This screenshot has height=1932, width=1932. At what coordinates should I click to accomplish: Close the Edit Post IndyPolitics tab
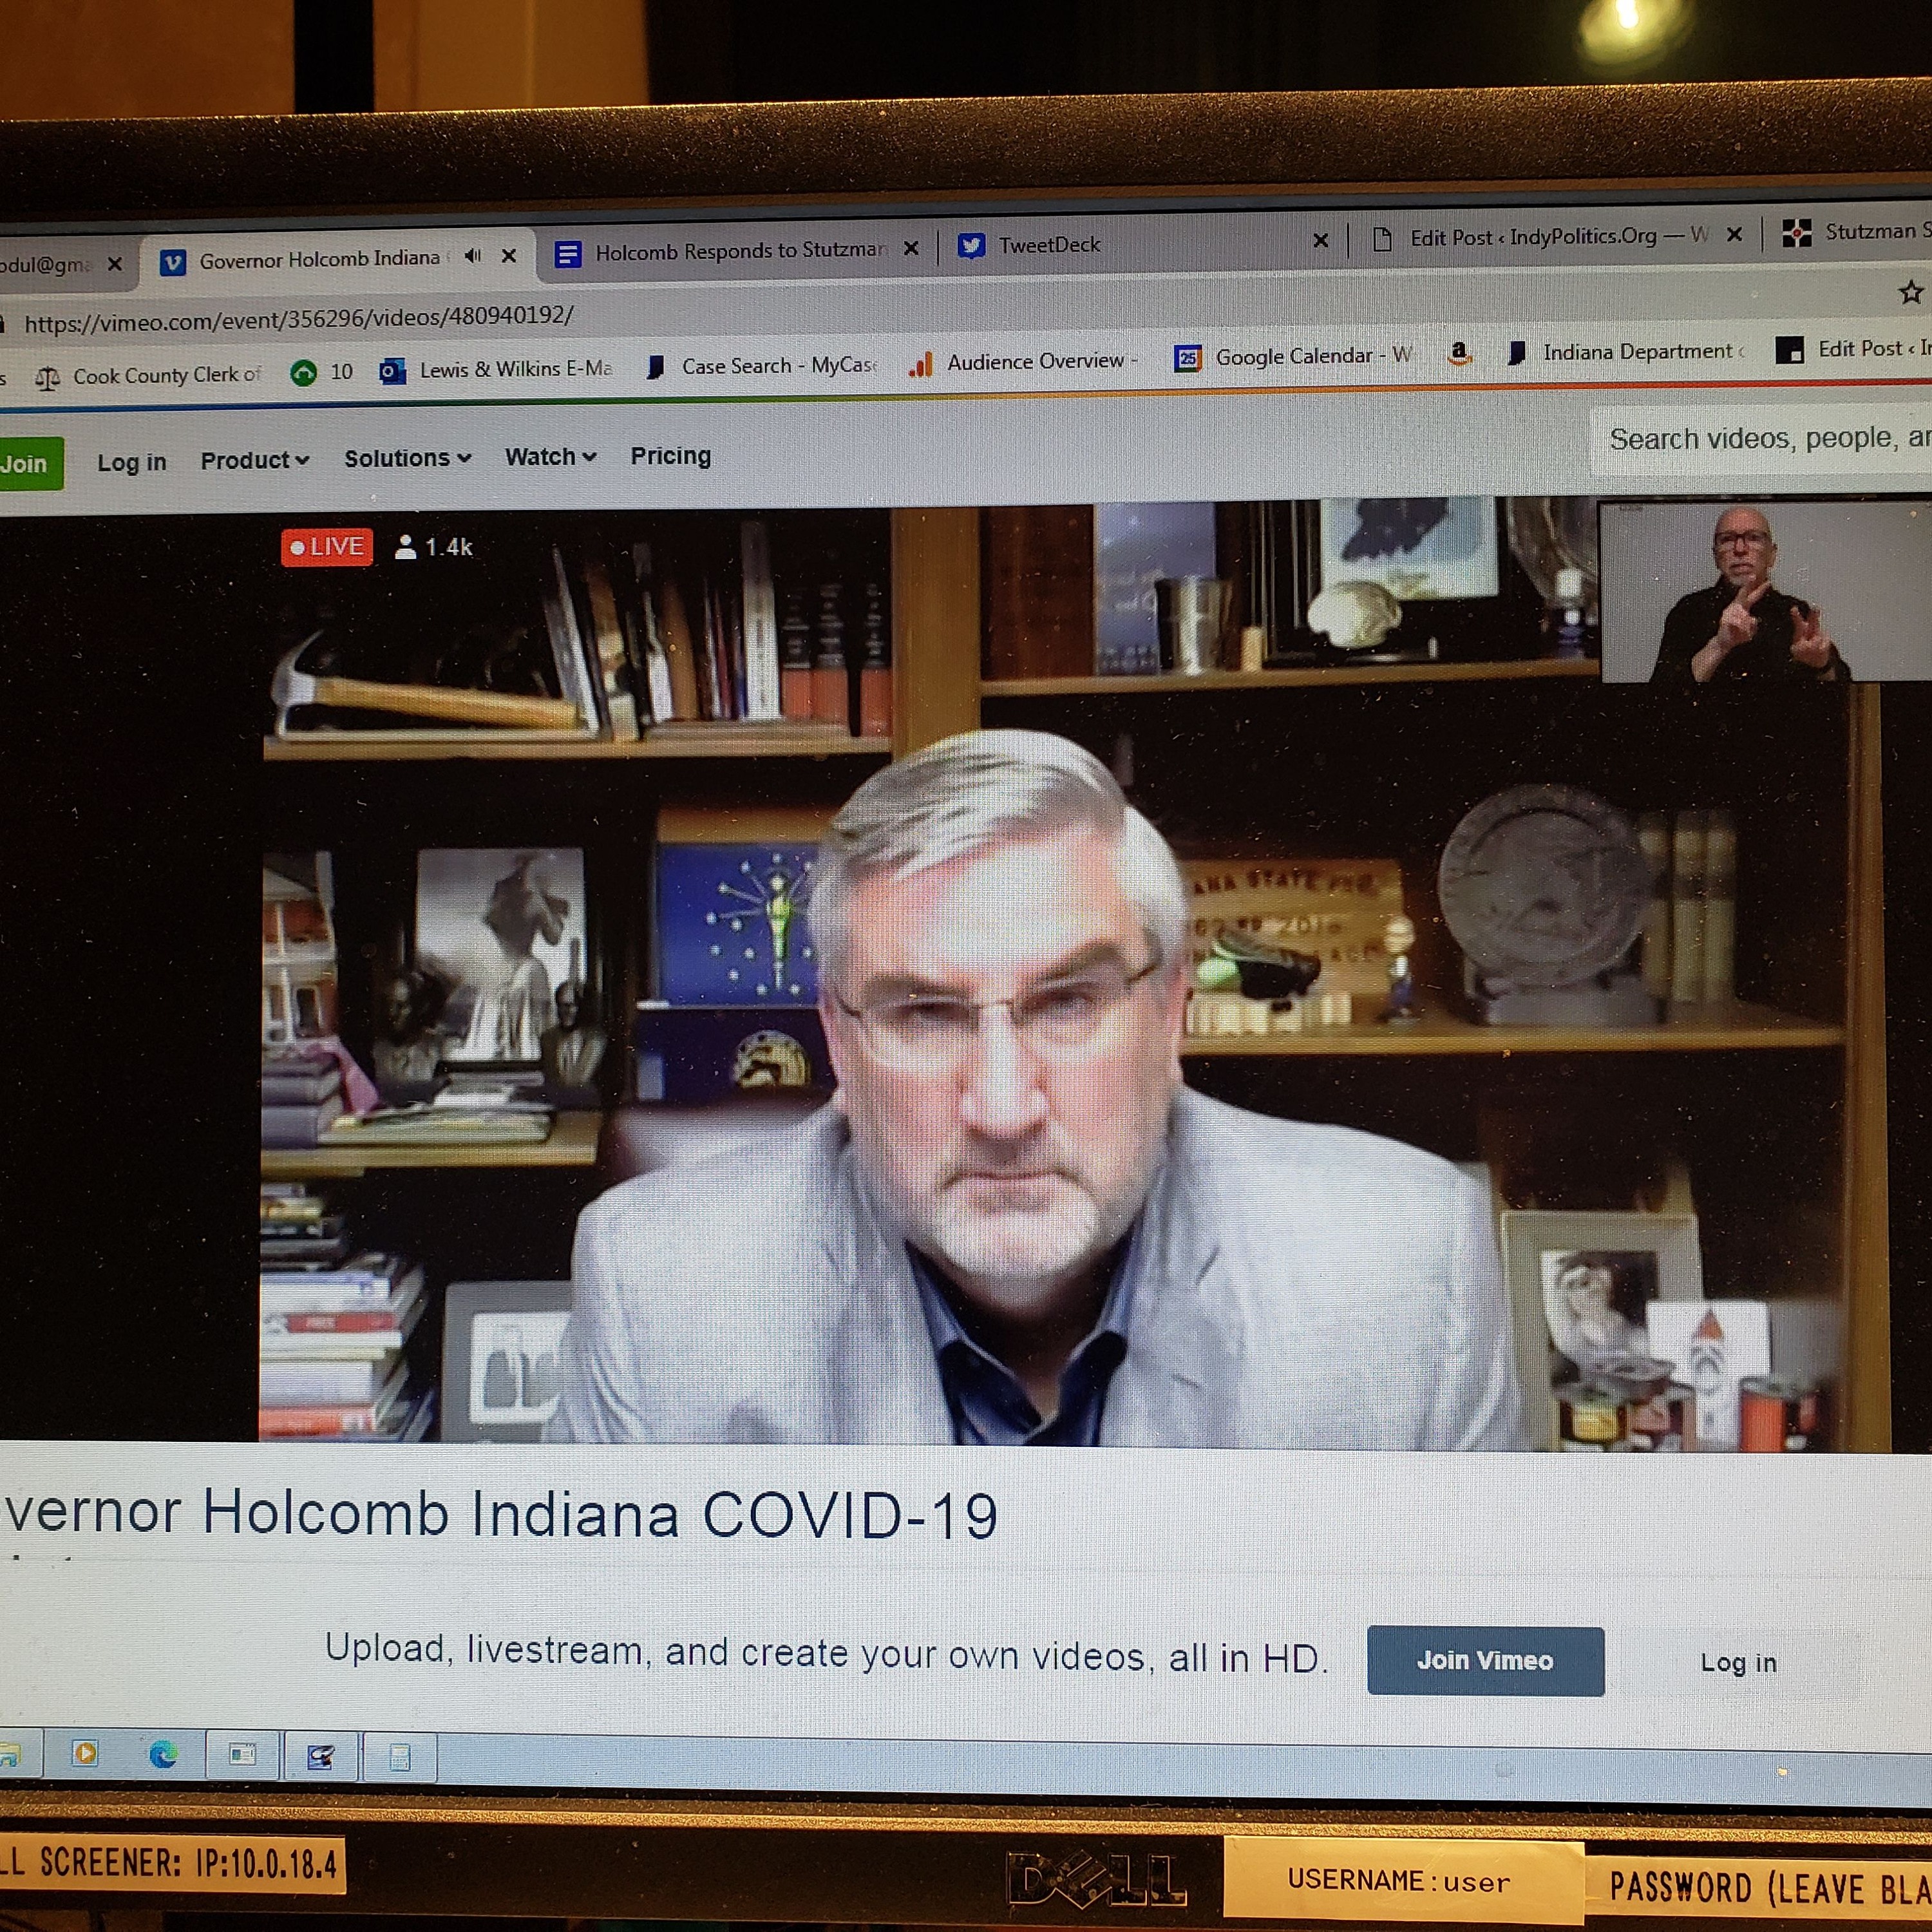tap(1735, 234)
